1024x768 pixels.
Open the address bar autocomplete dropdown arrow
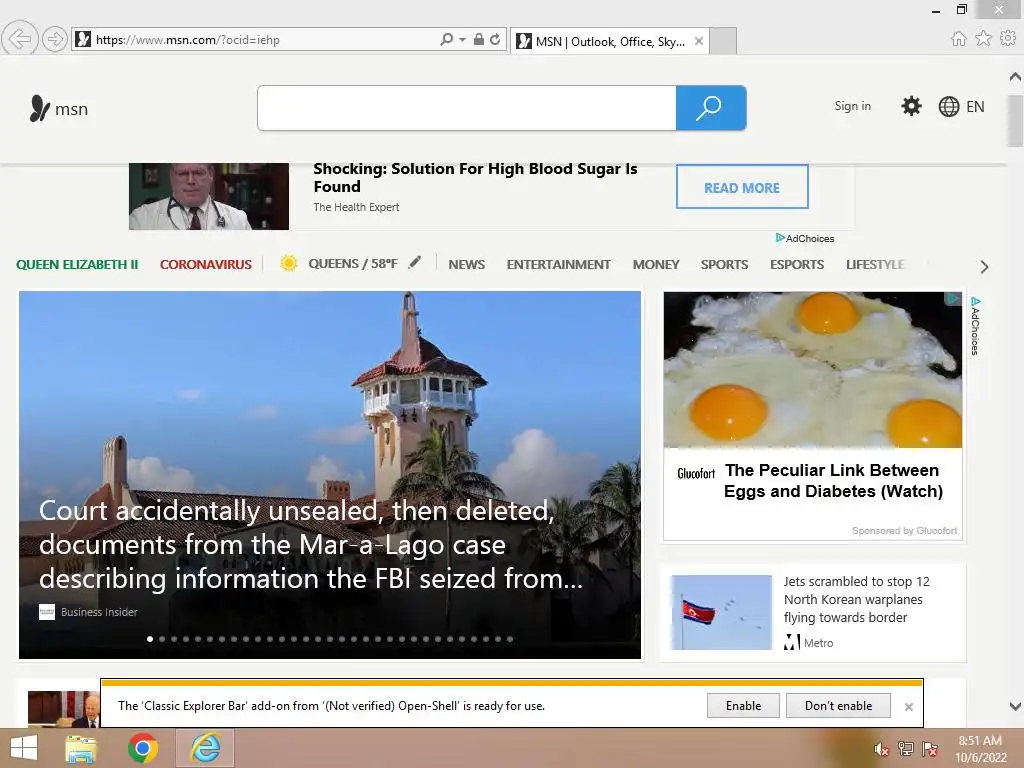tap(462, 40)
